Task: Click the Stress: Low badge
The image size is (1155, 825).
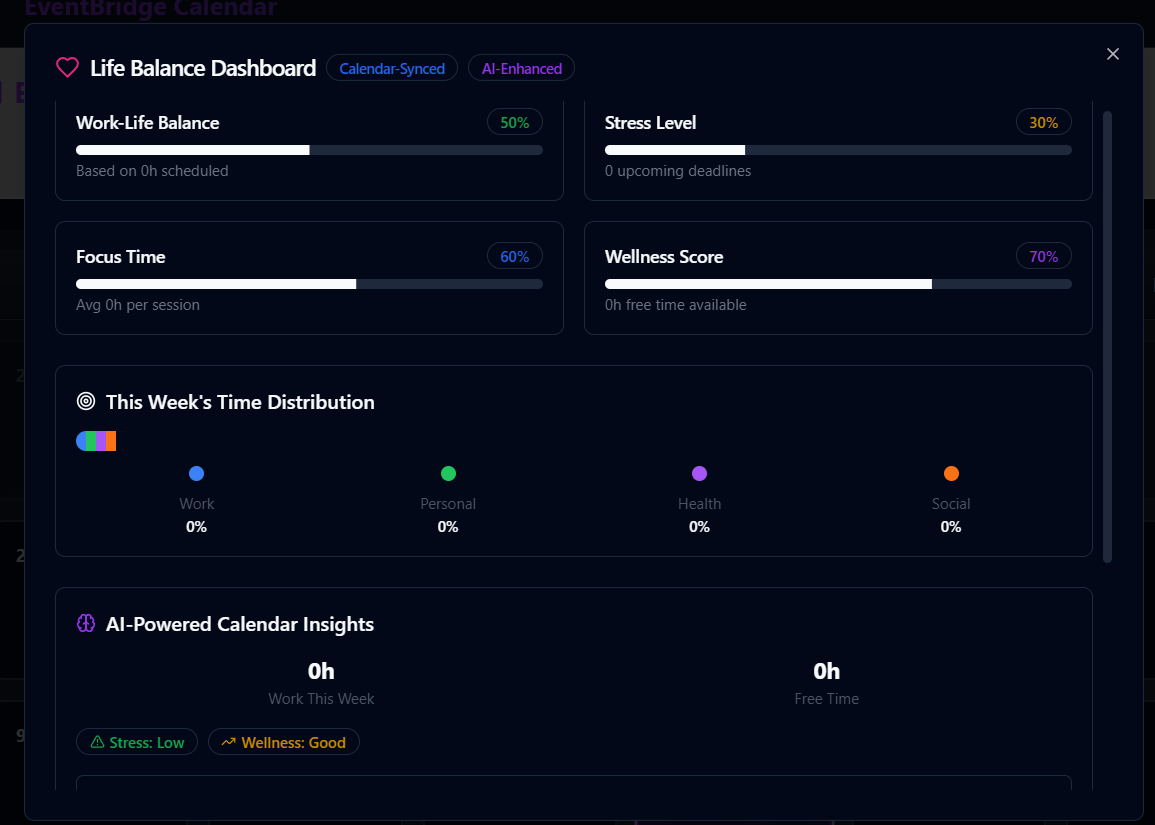Action: pyautogui.click(x=137, y=742)
